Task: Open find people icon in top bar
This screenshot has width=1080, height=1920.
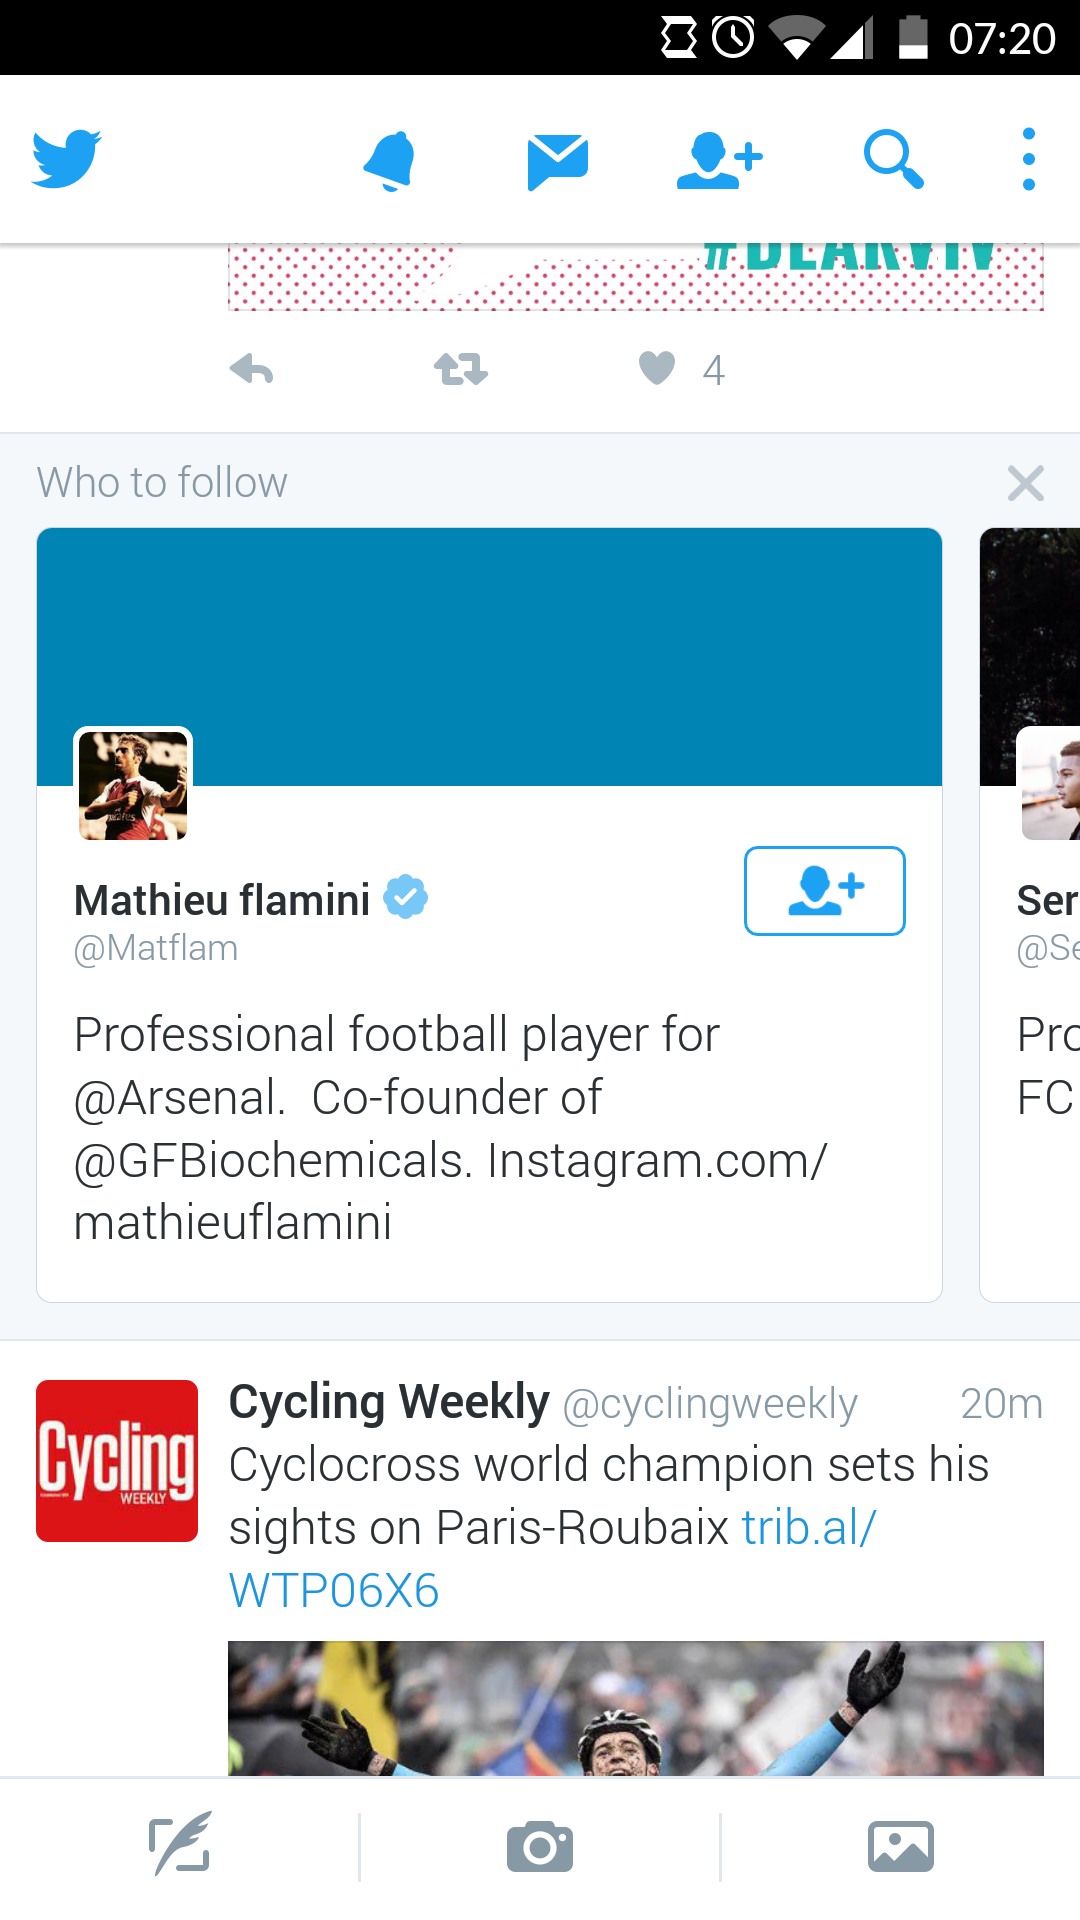Action: 719,160
